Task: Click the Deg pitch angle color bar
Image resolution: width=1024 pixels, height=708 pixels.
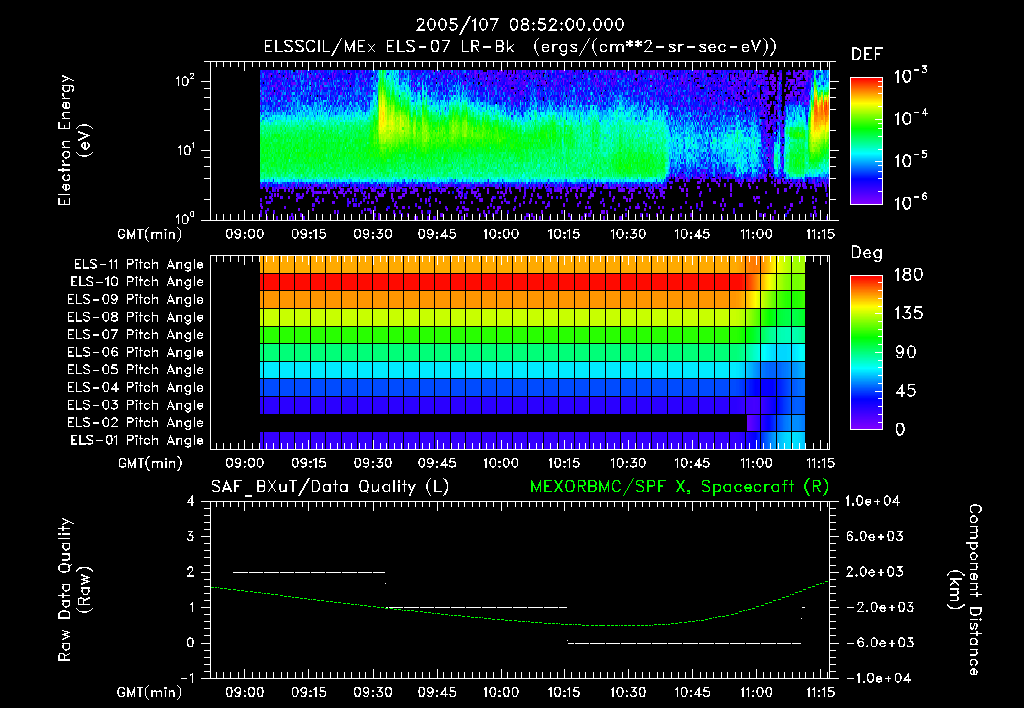Action: [x=865, y=352]
